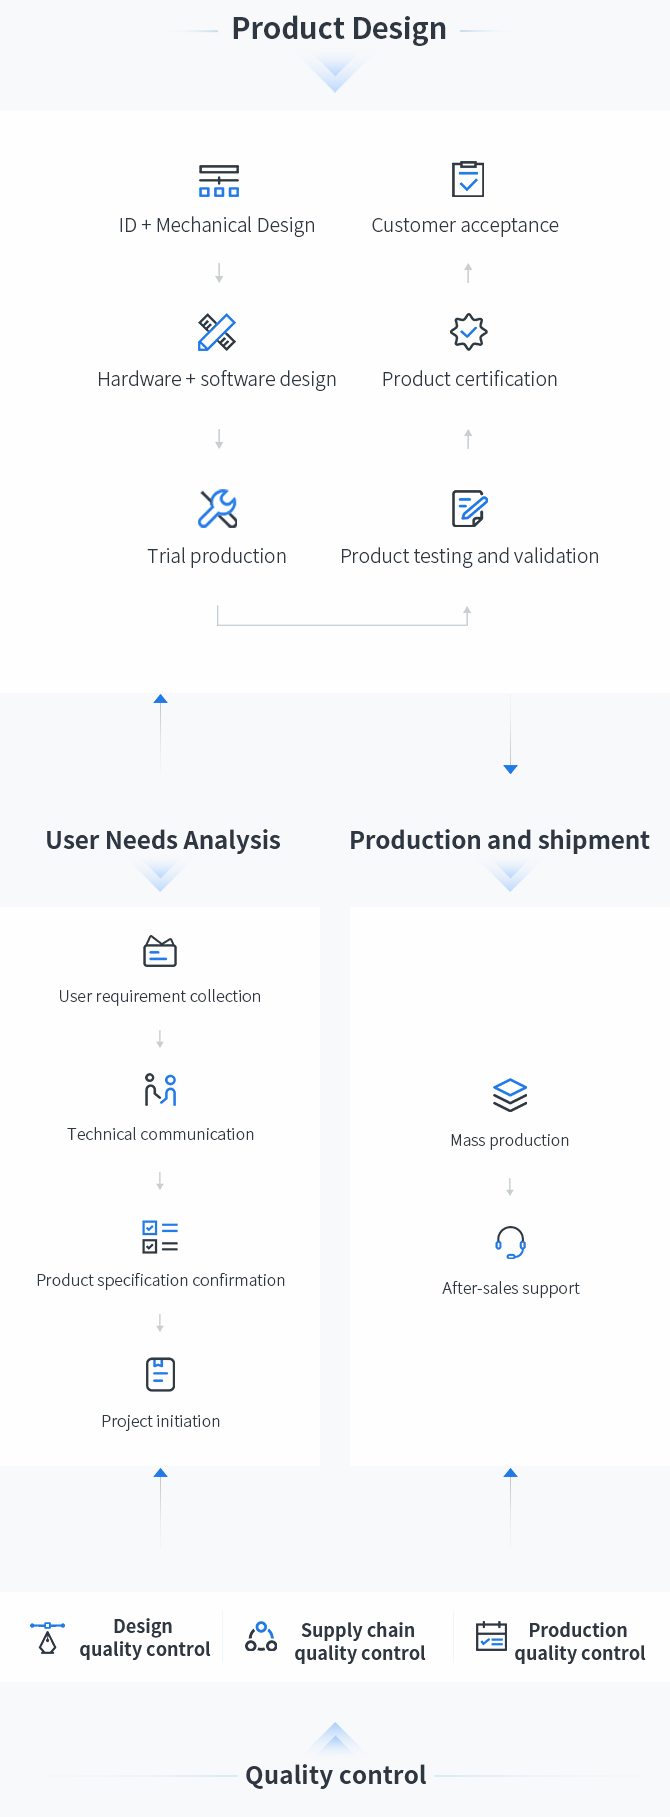Click the Product Design heading
This screenshot has height=1817, width=670.
point(339,29)
